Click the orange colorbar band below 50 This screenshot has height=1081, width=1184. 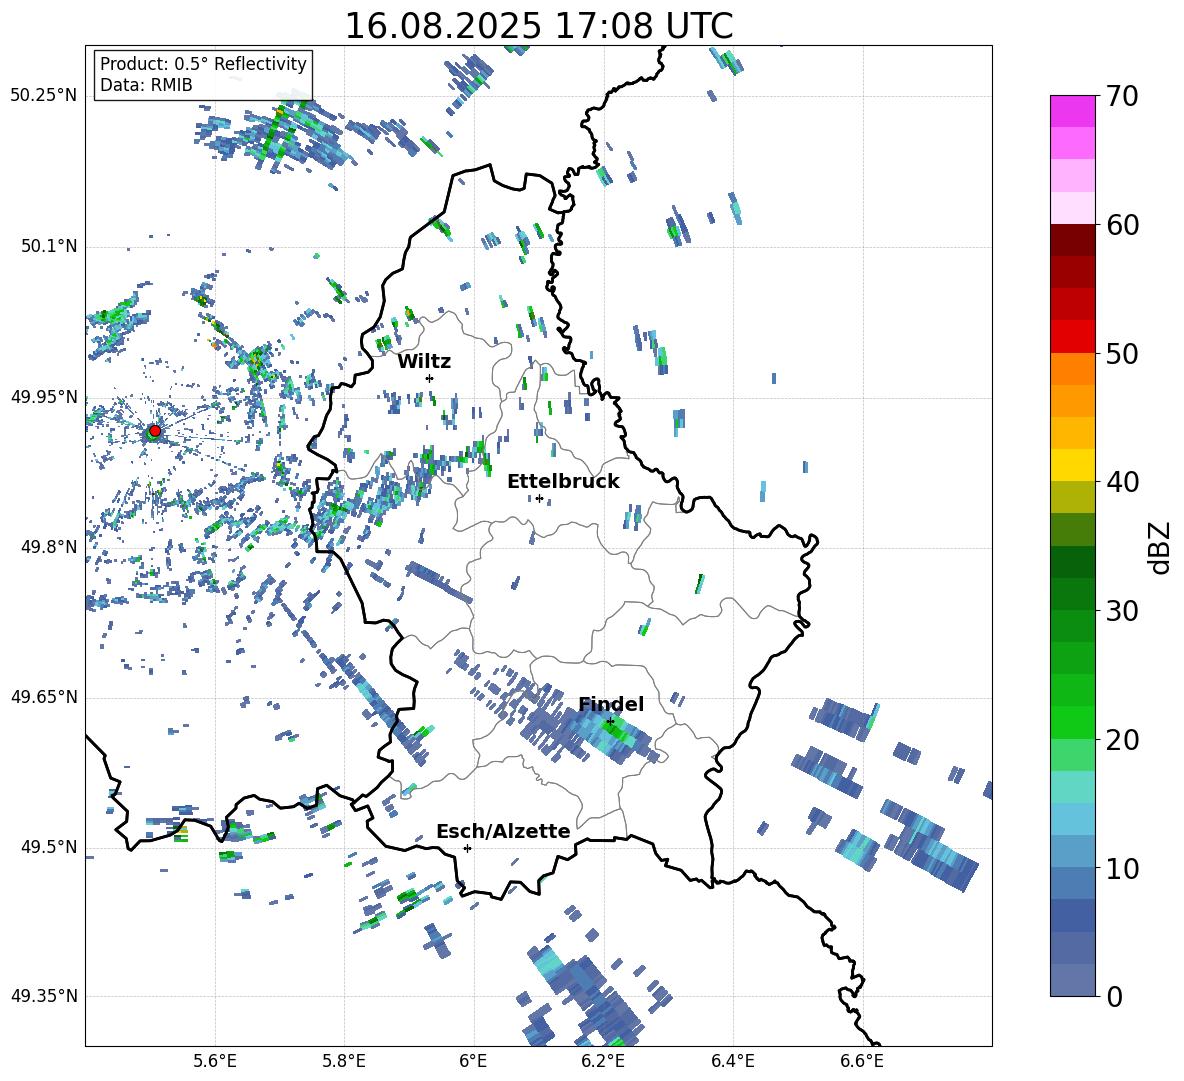pyautogui.click(x=1072, y=369)
